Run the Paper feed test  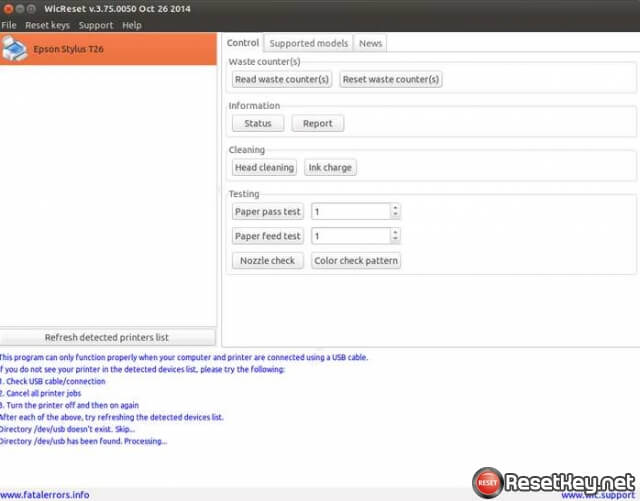(267, 236)
